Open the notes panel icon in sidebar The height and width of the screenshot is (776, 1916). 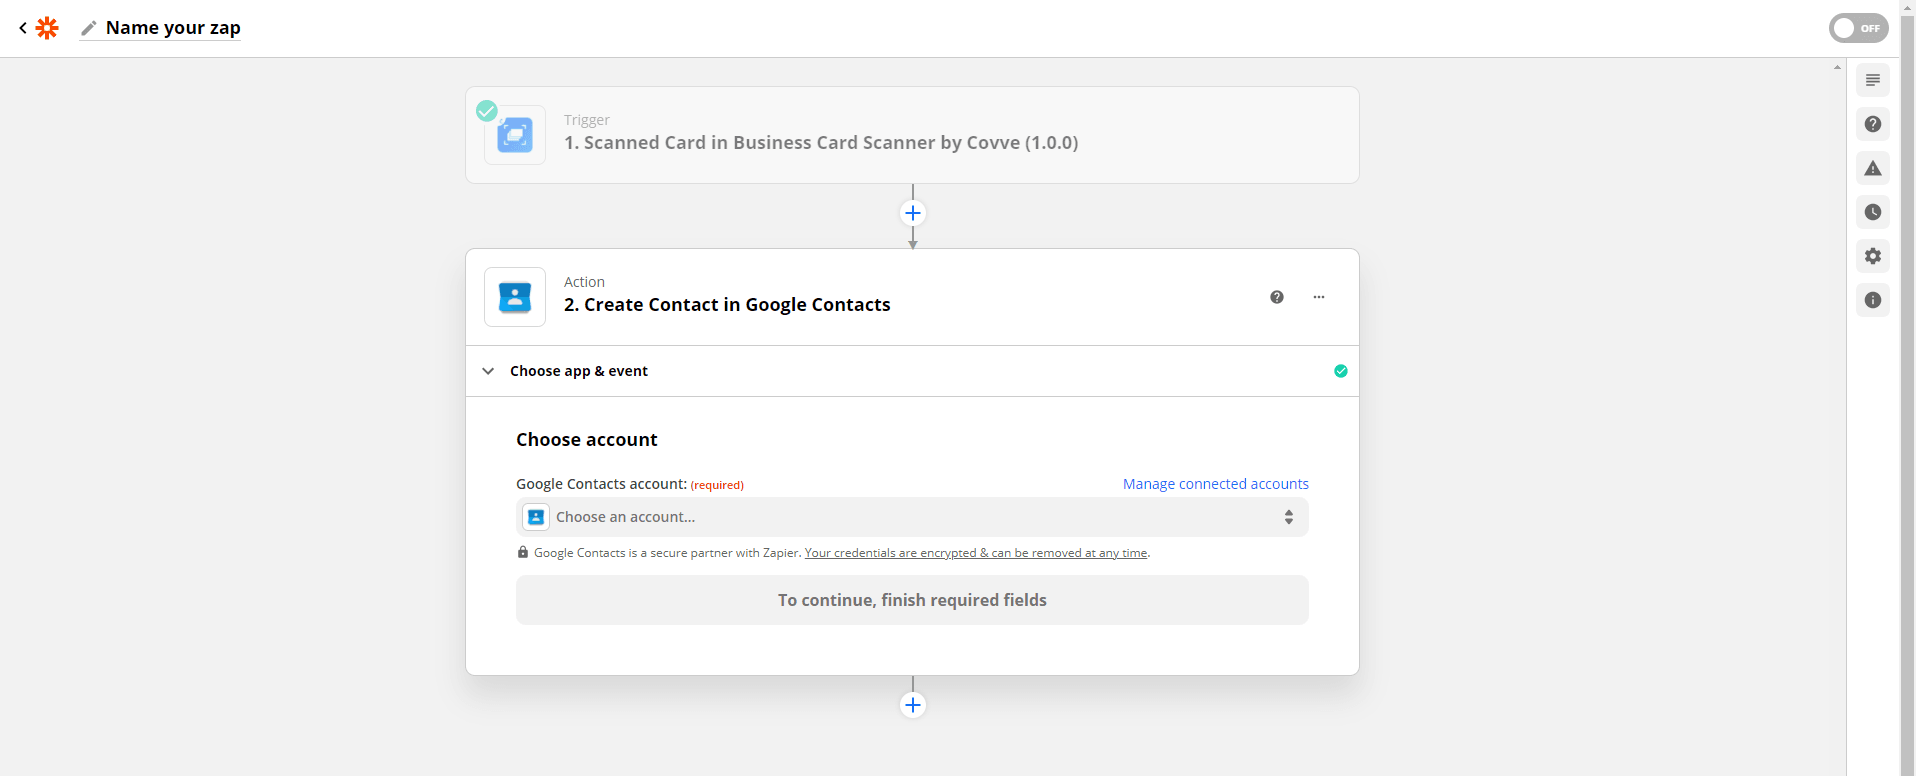(1873, 80)
